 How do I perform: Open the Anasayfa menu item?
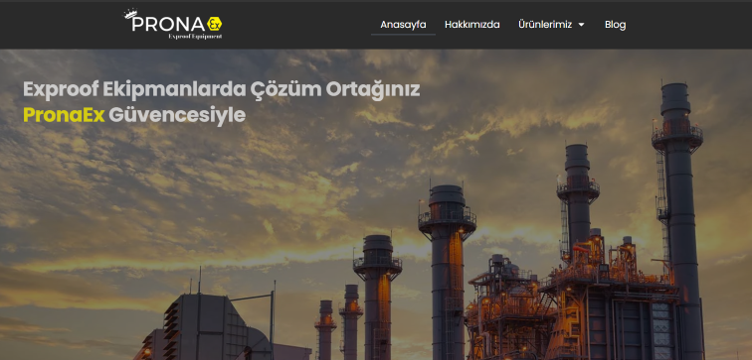click(x=403, y=24)
